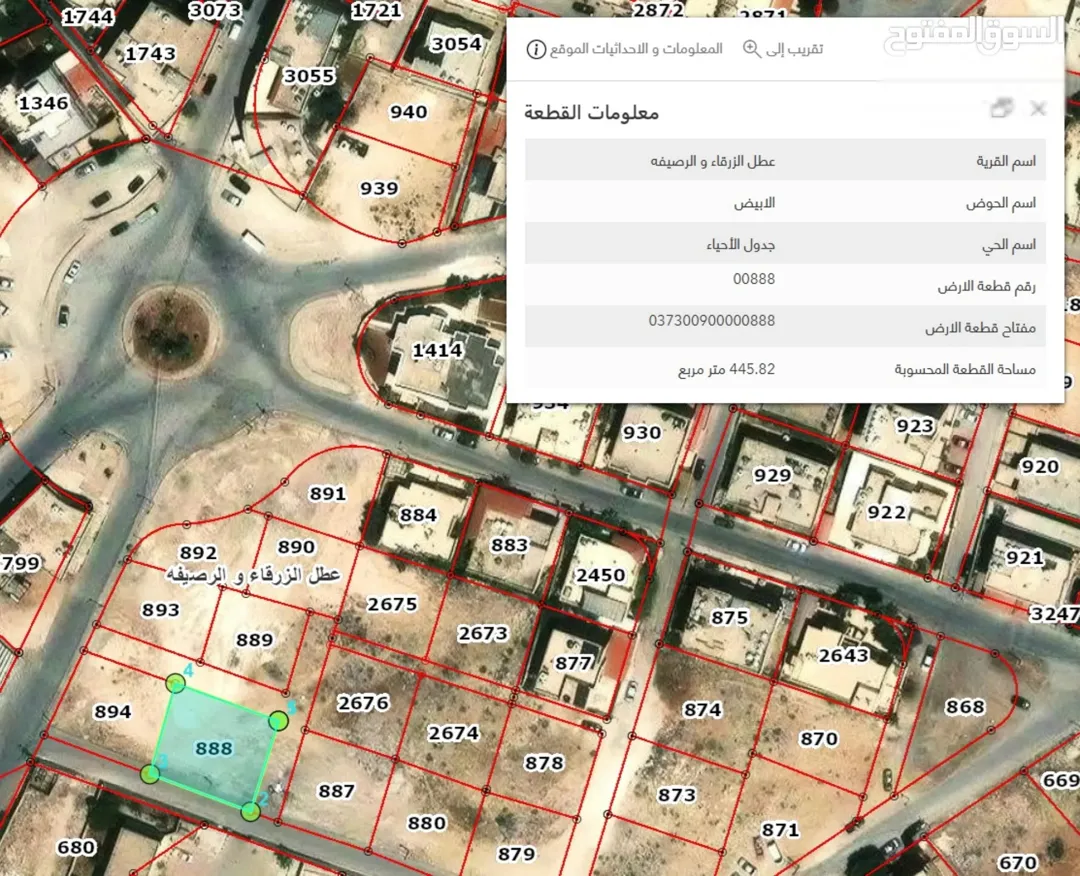Screen dimensions: 1080x876
Task: Click vertex marker 2 at parcel's bottom corner
Action: pyautogui.click(x=251, y=812)
